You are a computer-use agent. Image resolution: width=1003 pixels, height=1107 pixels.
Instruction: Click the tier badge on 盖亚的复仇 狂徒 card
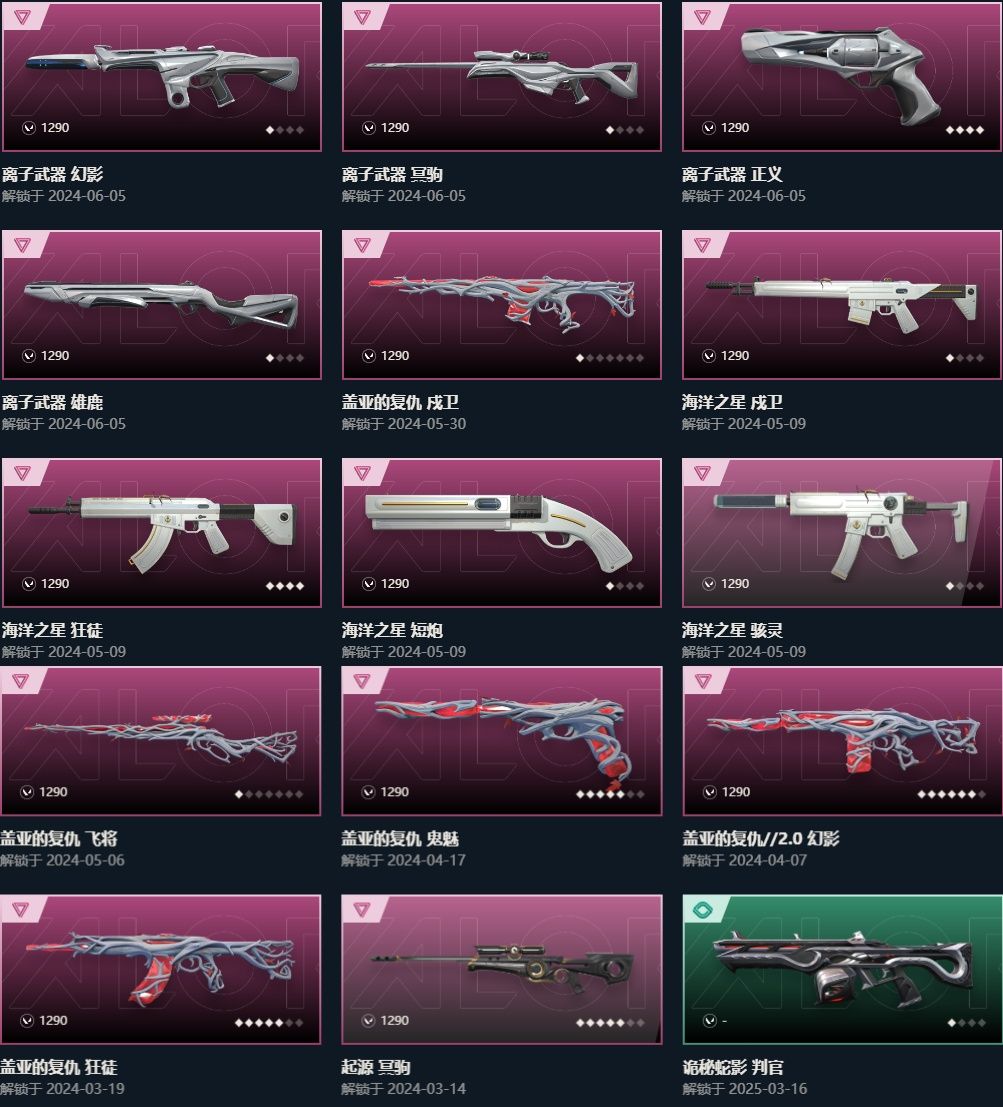(20, 909)
